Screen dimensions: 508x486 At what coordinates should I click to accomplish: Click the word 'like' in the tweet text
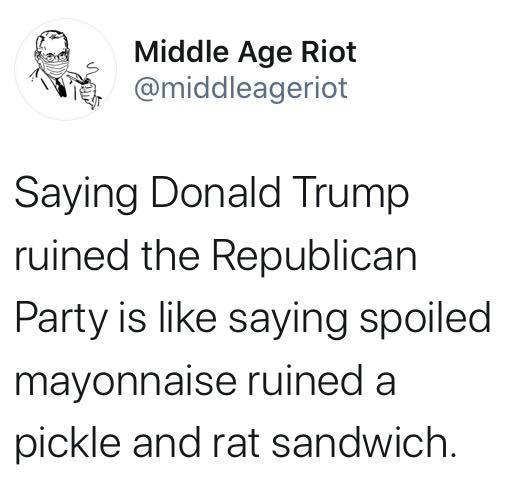[x=188, y=317]
